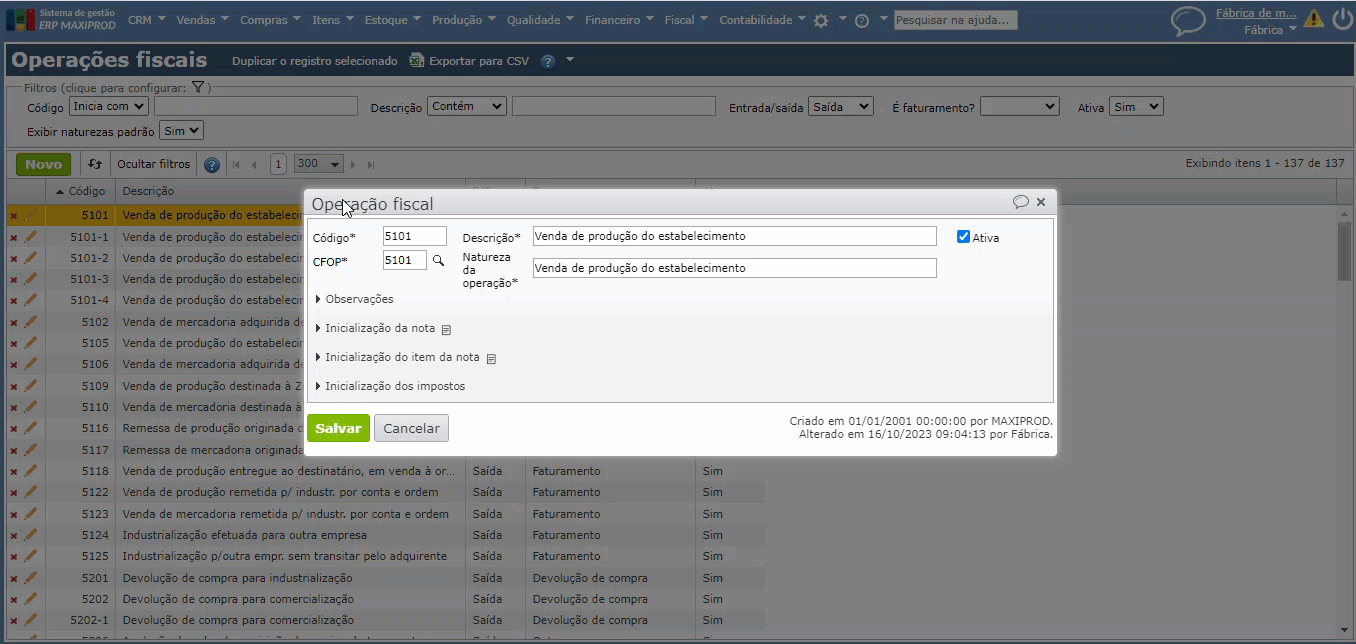The width and height of the screenshot is (1356, 644).
Task: Open the Descrição filter 'Contém' dropdown
Action: 467,106
